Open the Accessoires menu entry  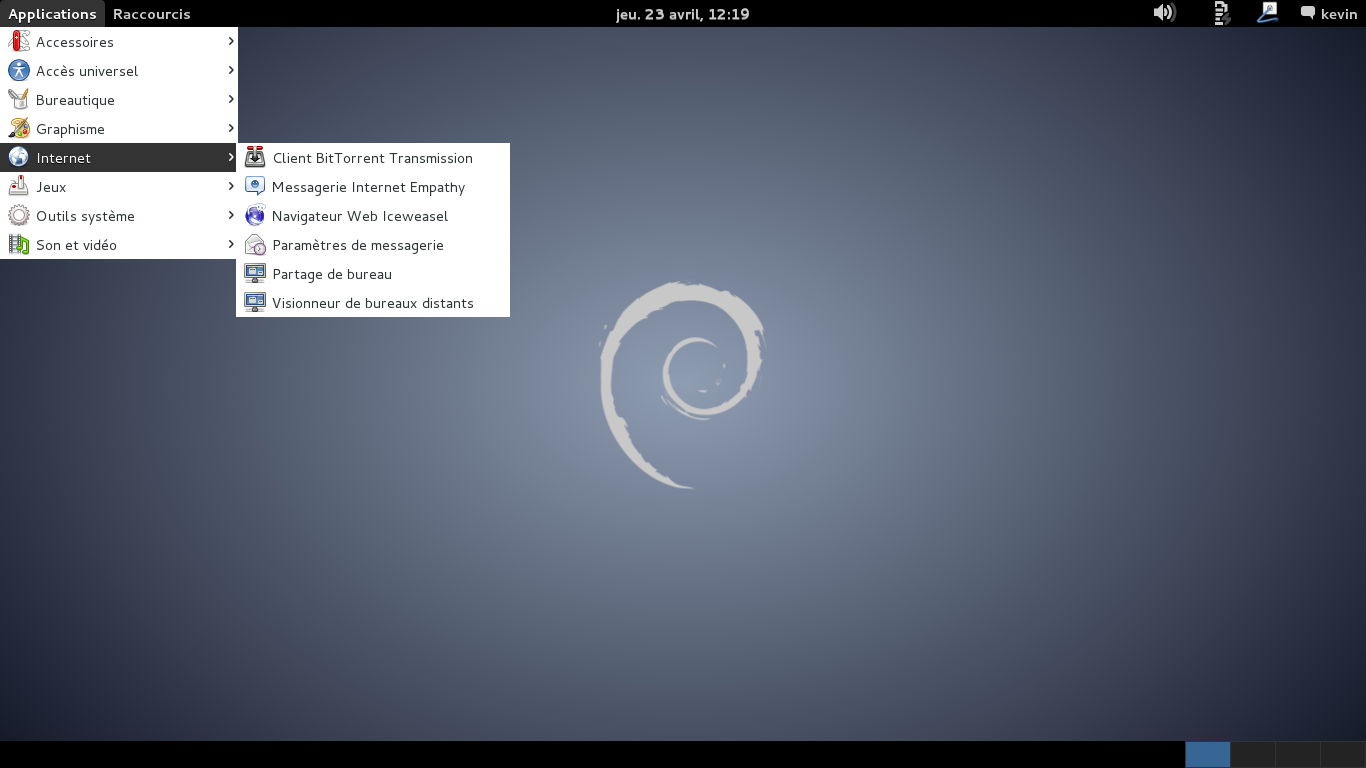(118, 42)
